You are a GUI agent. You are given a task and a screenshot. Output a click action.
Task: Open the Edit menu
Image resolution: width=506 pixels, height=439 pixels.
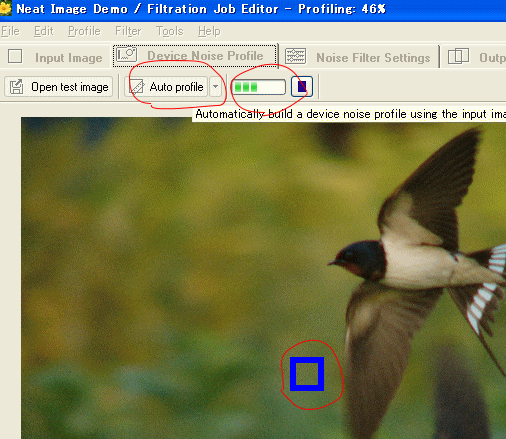pos(43,31)
